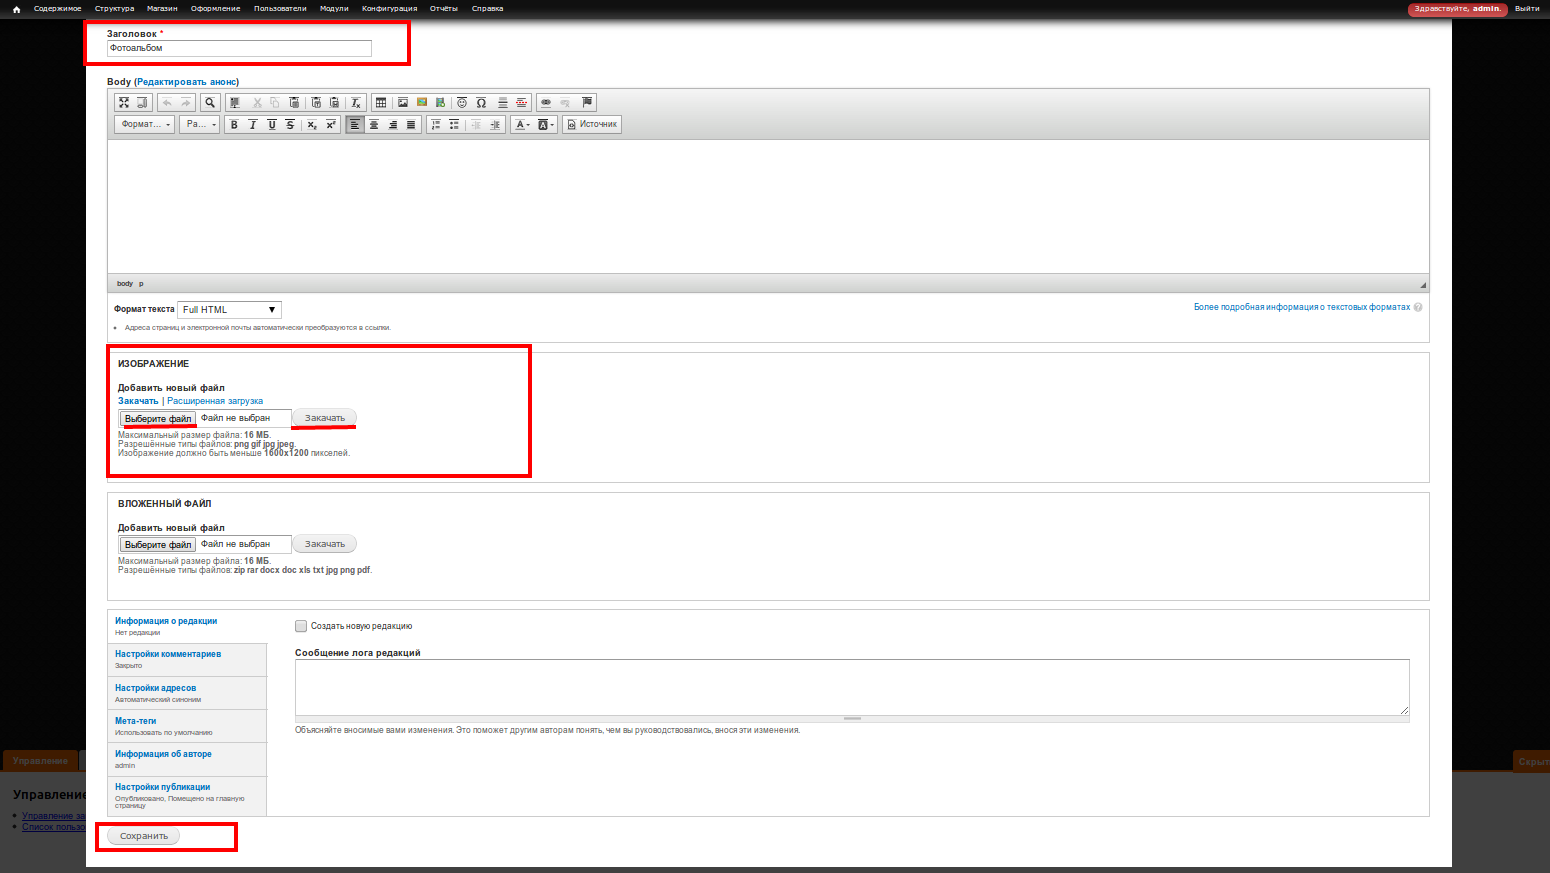Viewport: 1550px width, 873px height.
Task: Click the cut scissors icon
Action: 257,103
